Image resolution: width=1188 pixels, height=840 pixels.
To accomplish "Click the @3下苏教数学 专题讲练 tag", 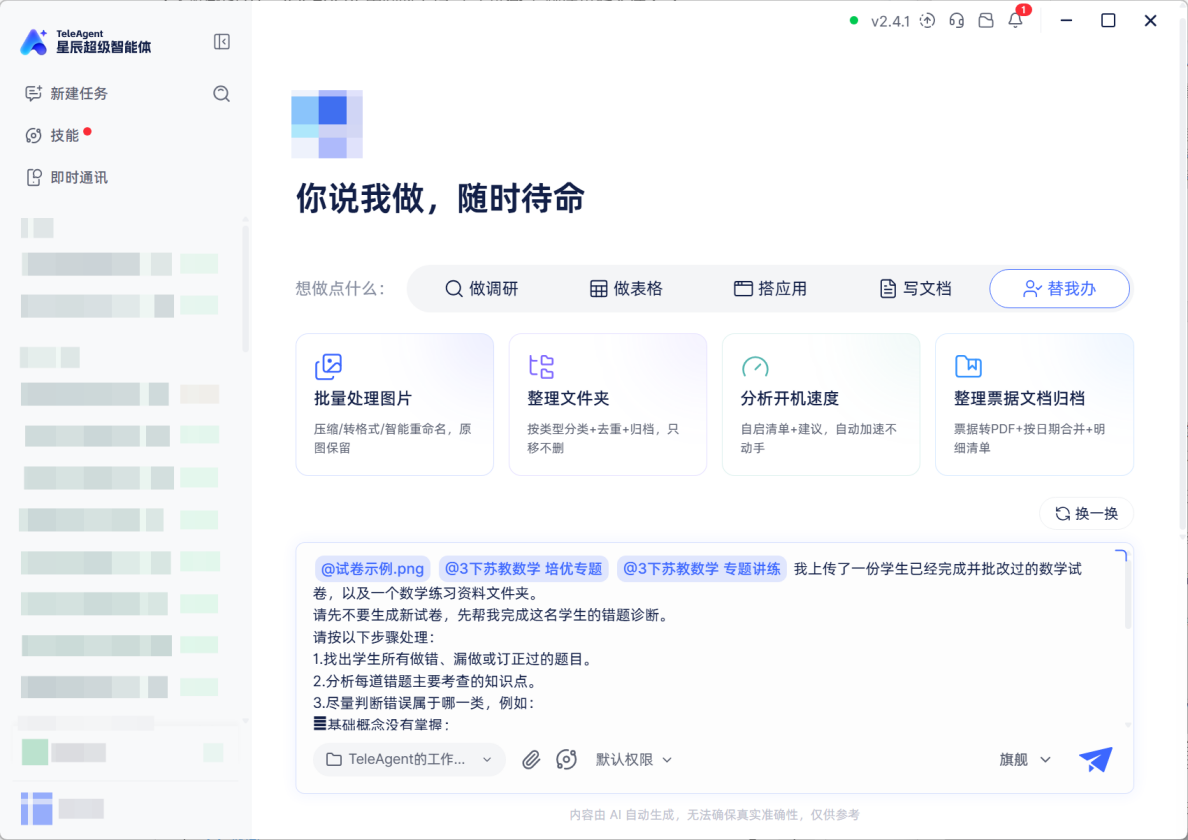I will pos(702,569).
